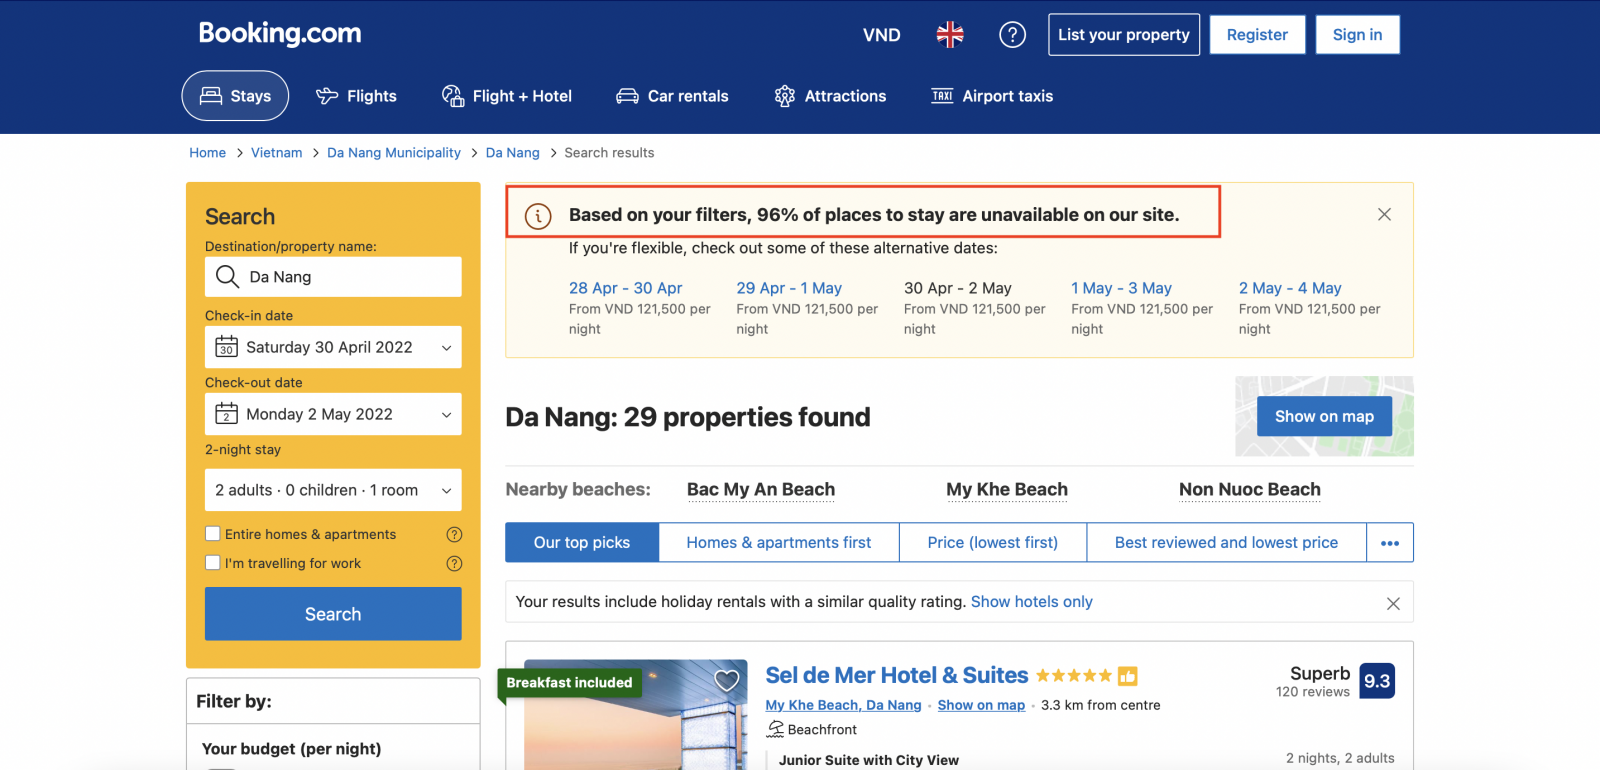The image size is (1600, 770).
Task: Tick I'm travelling for work checkbox
Action: pyautogui.click(x=212, y=563)
